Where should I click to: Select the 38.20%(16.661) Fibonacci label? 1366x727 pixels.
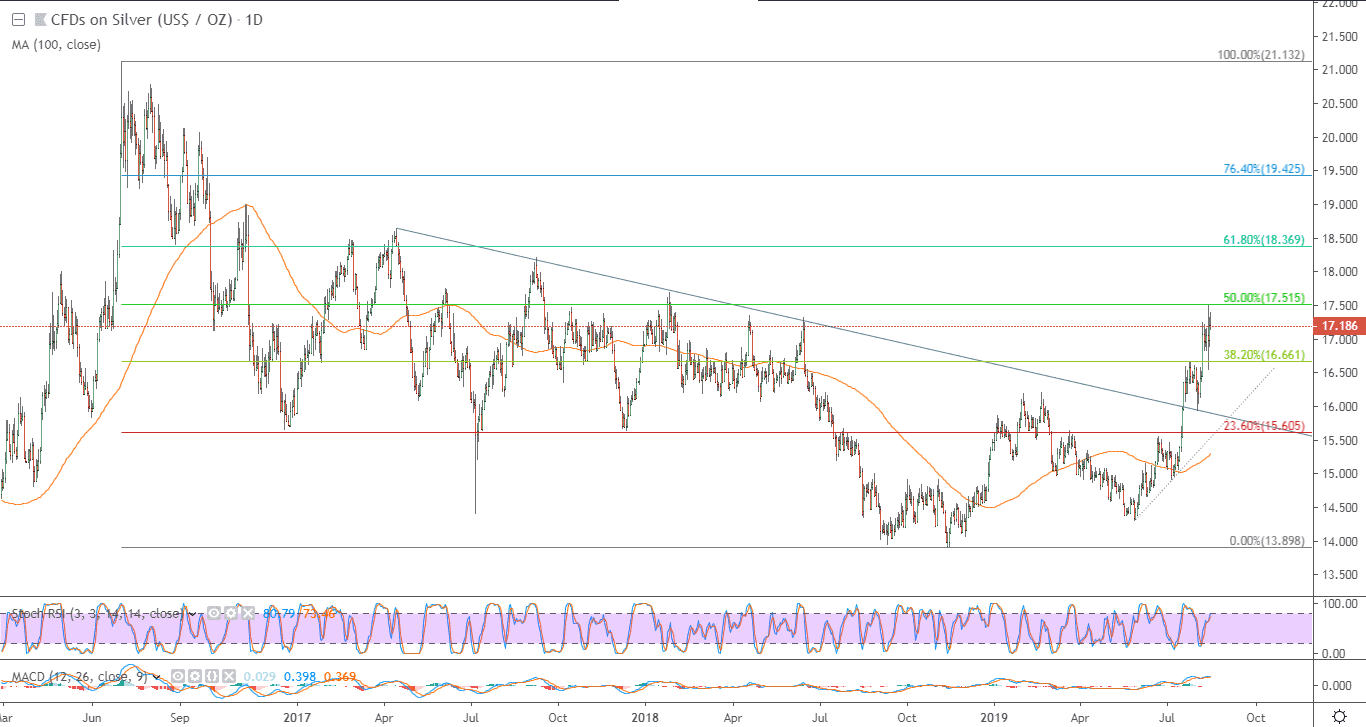(1264, 355)
